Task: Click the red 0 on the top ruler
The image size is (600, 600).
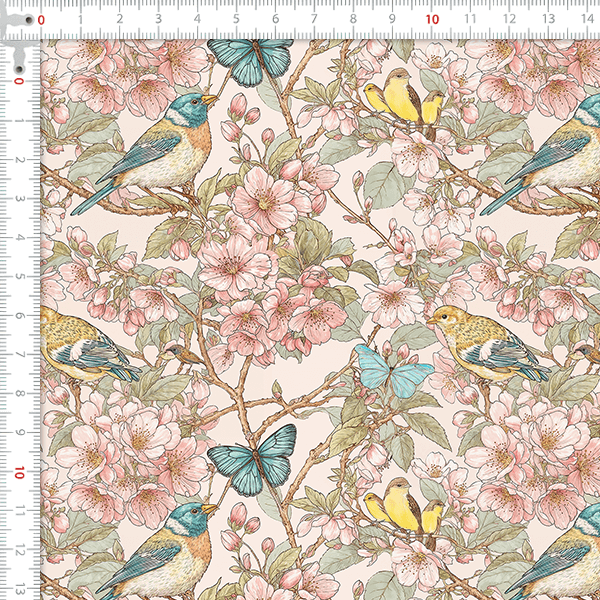Action: pyautogui.click(x=41, y=18)
